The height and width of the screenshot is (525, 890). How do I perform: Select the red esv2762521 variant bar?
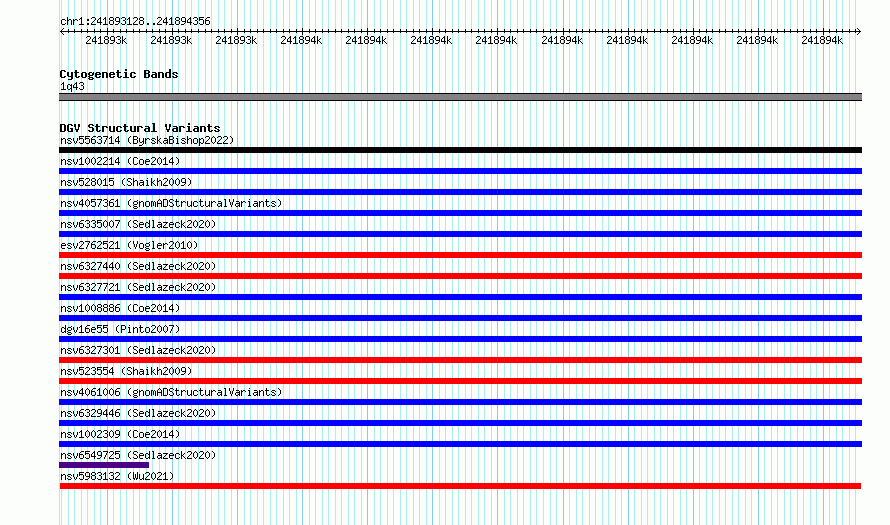tap(460, 255)
